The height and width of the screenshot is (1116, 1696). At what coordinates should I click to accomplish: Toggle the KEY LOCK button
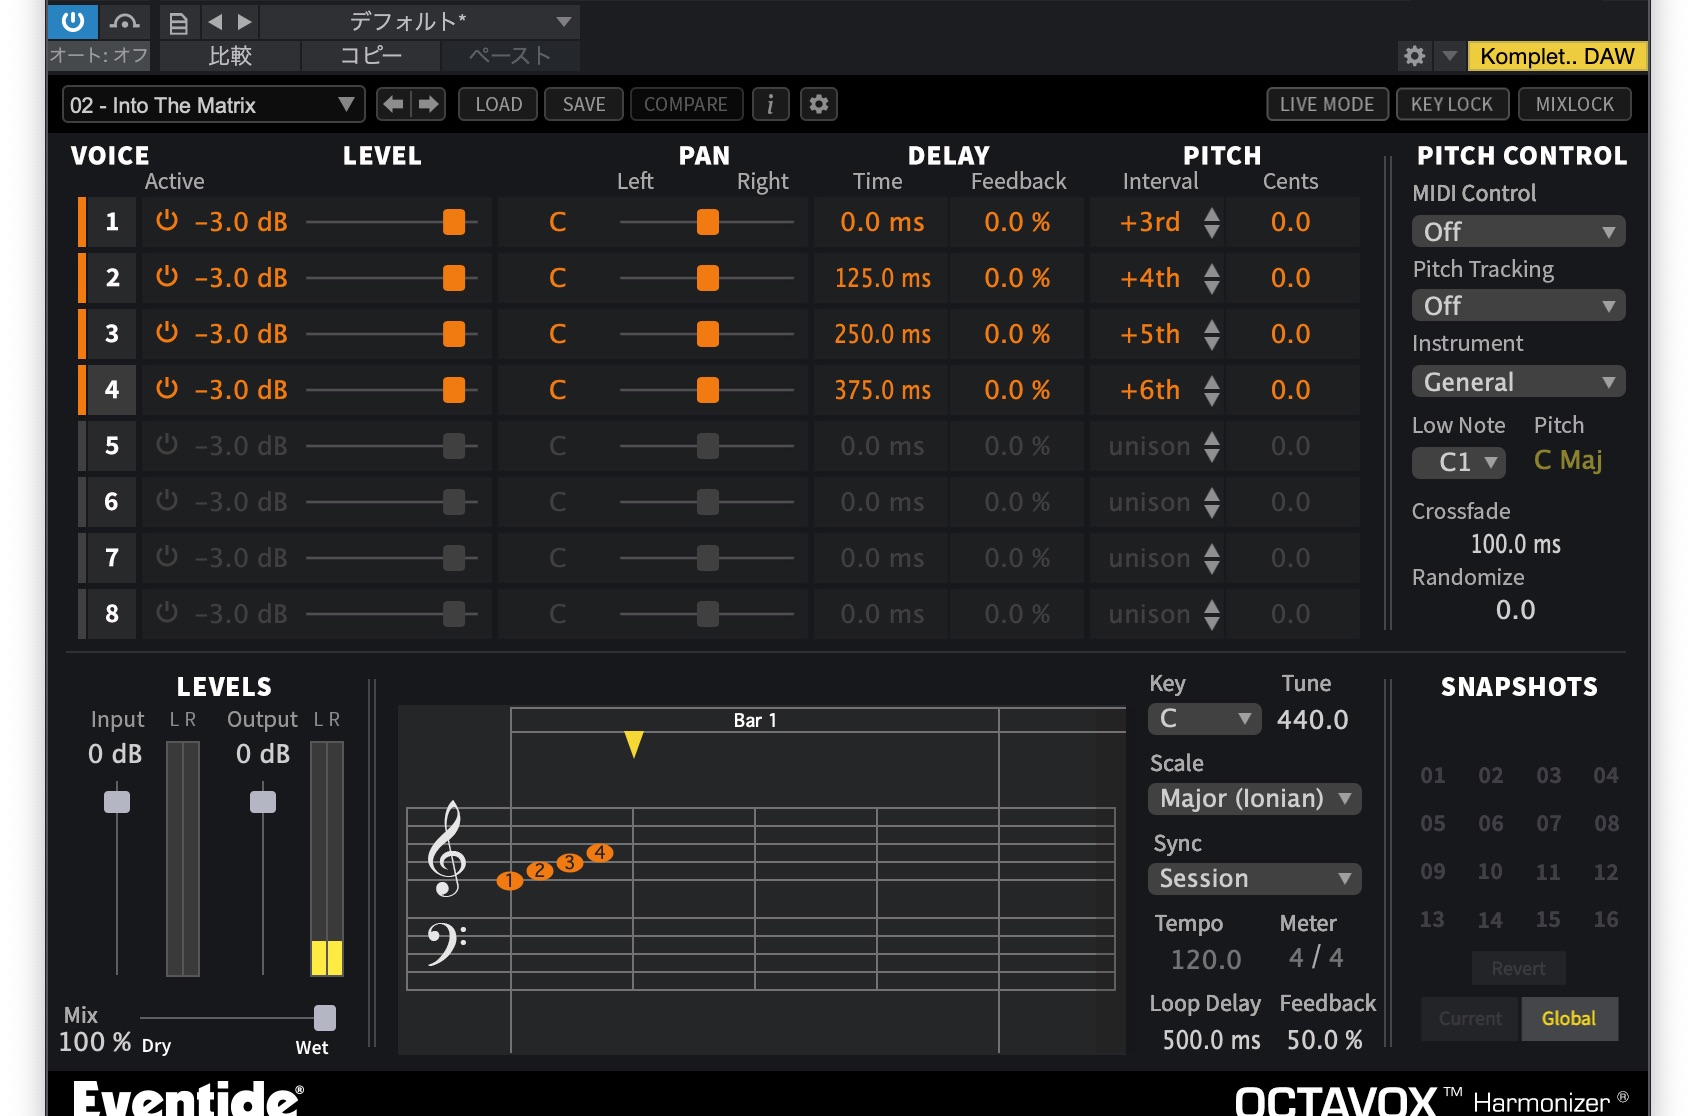click(x=1451, y=104)
